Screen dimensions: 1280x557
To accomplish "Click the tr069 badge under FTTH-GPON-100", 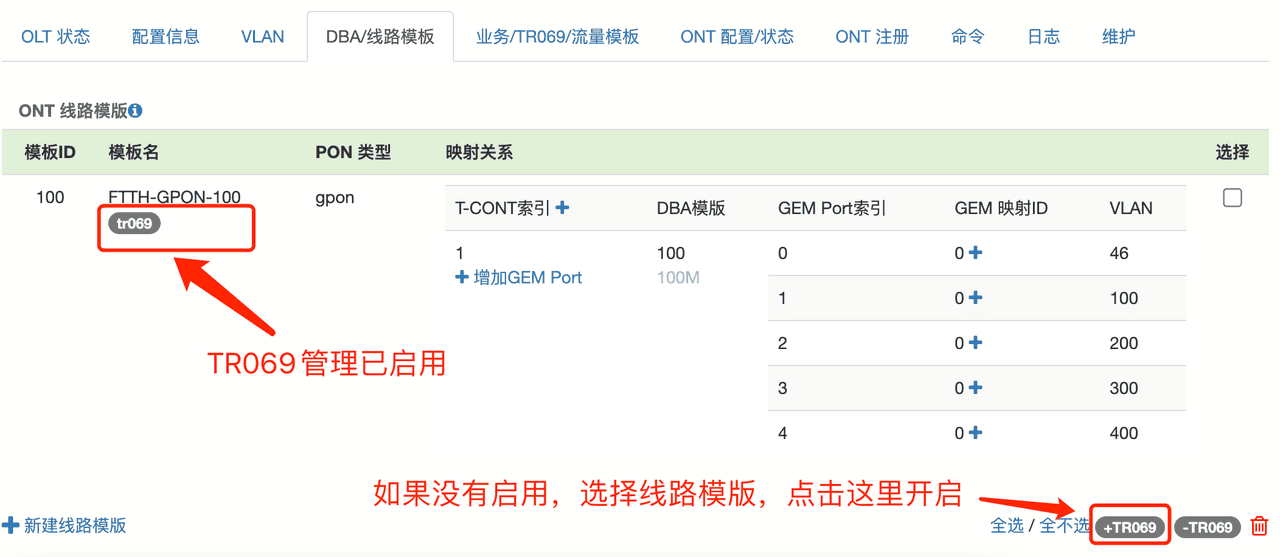I will click(x=134, y=224).
